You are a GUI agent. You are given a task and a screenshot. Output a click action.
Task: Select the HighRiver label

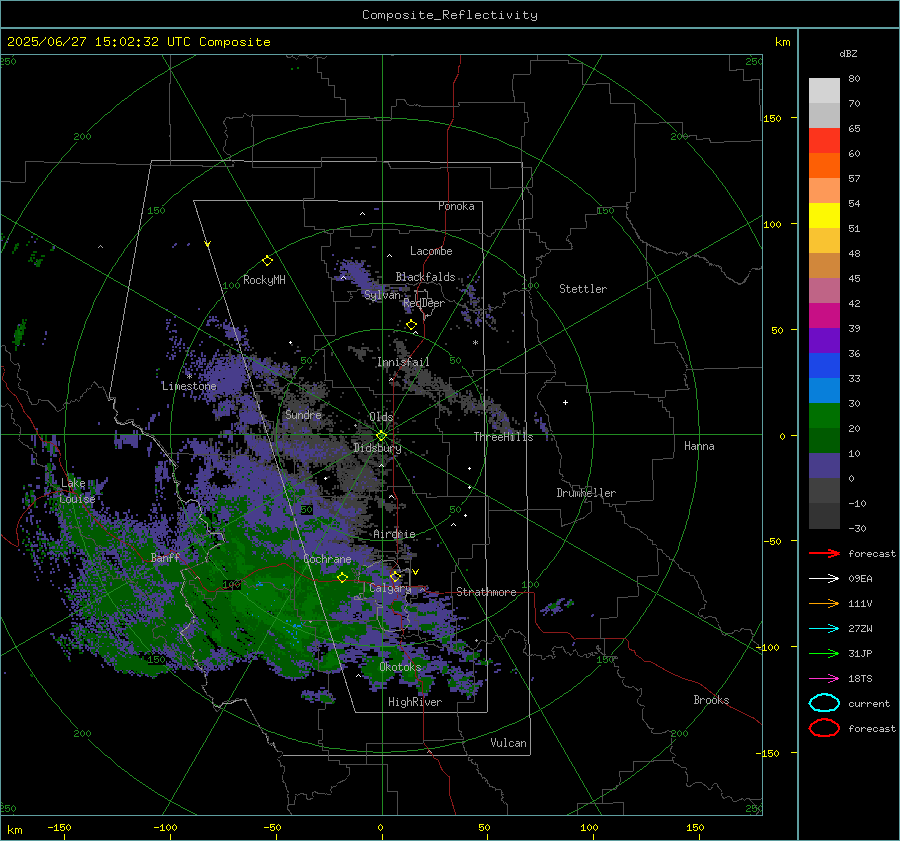click(x=415, y=702)
